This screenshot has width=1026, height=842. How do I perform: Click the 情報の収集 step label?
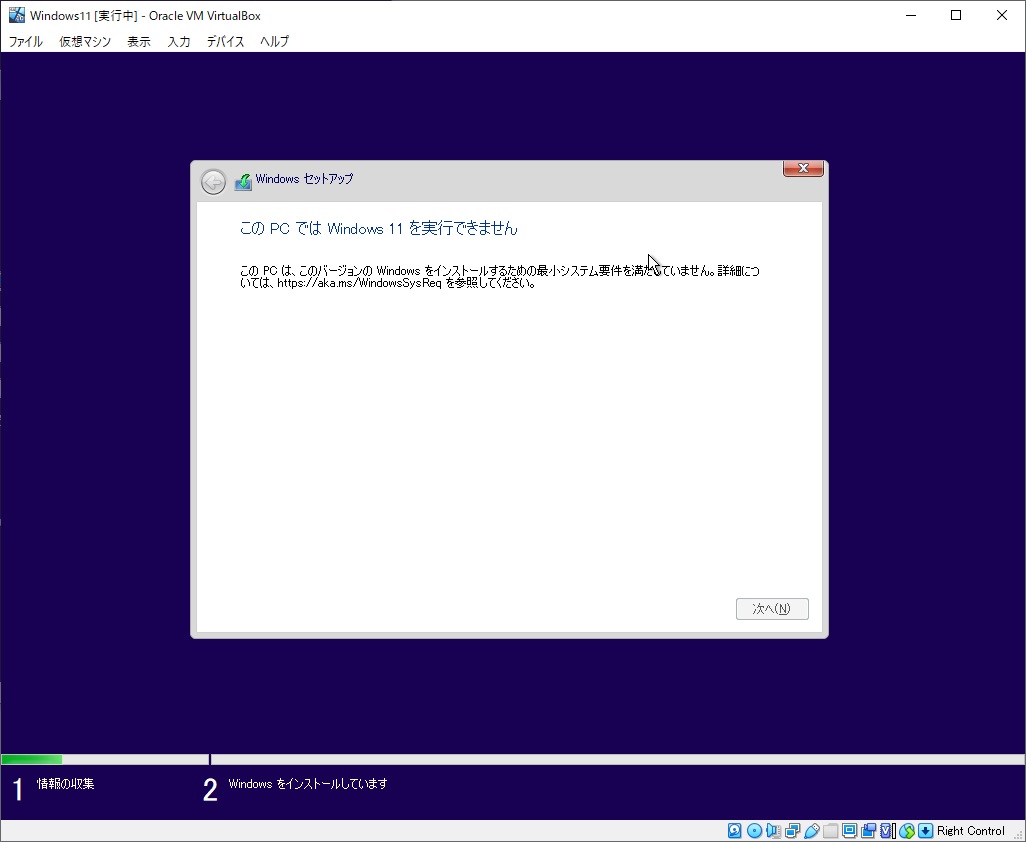coord(65,784)
